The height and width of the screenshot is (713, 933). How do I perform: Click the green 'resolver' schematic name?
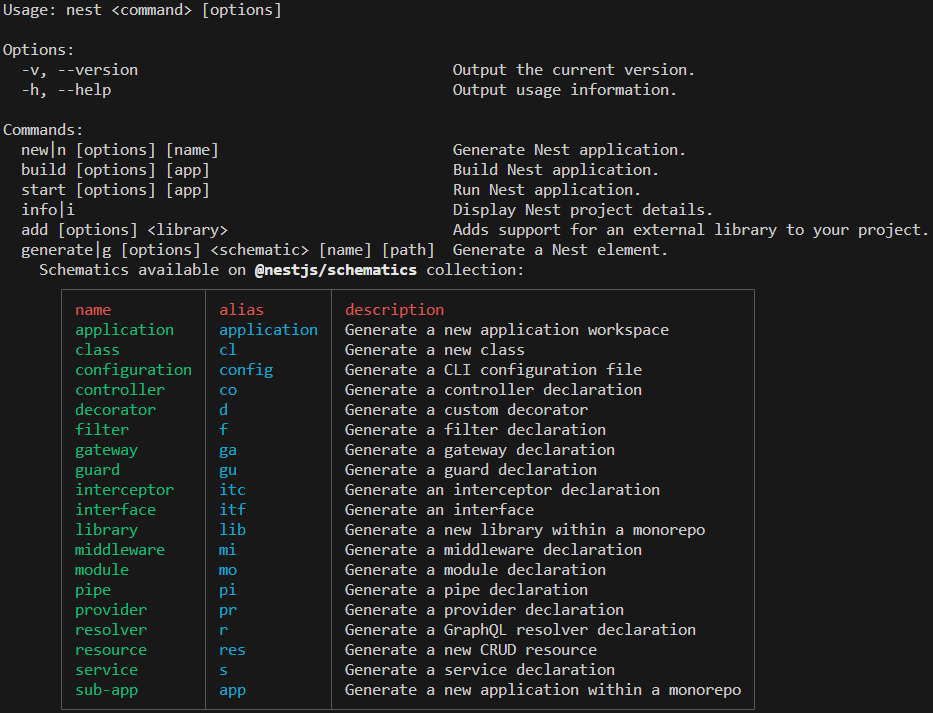coord(111,630)
